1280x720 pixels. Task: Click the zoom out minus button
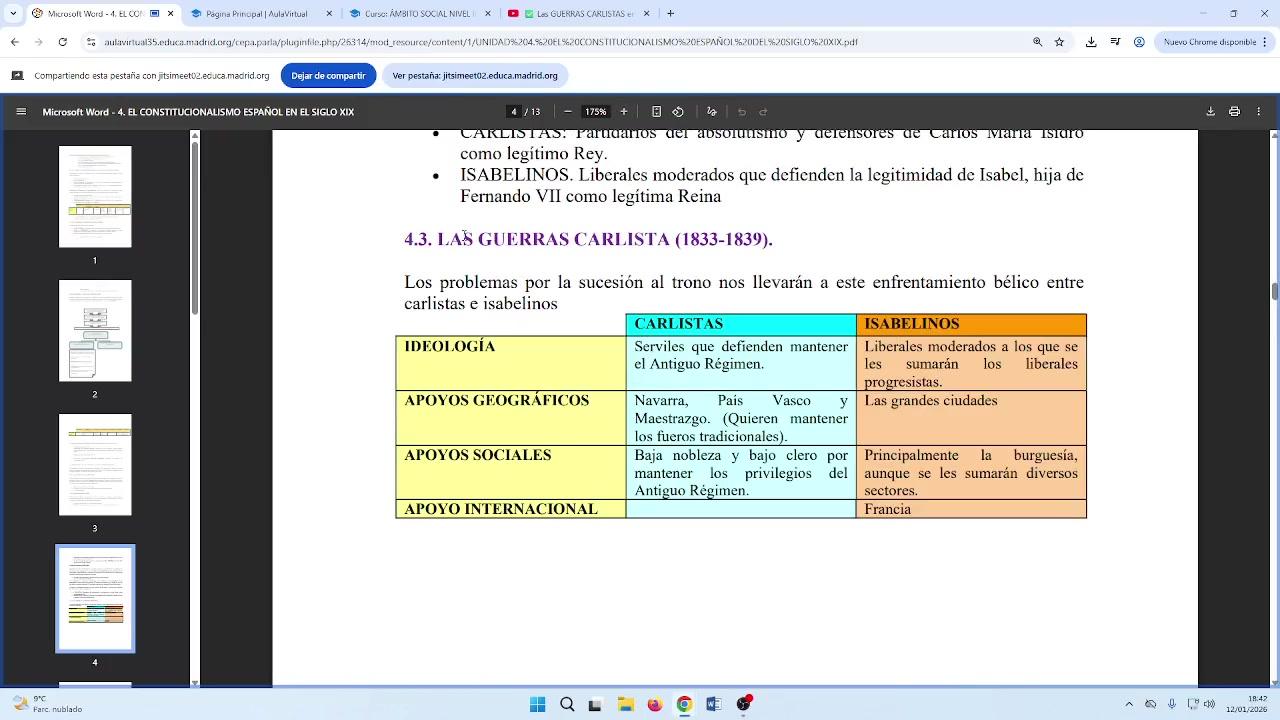point(568,112)
